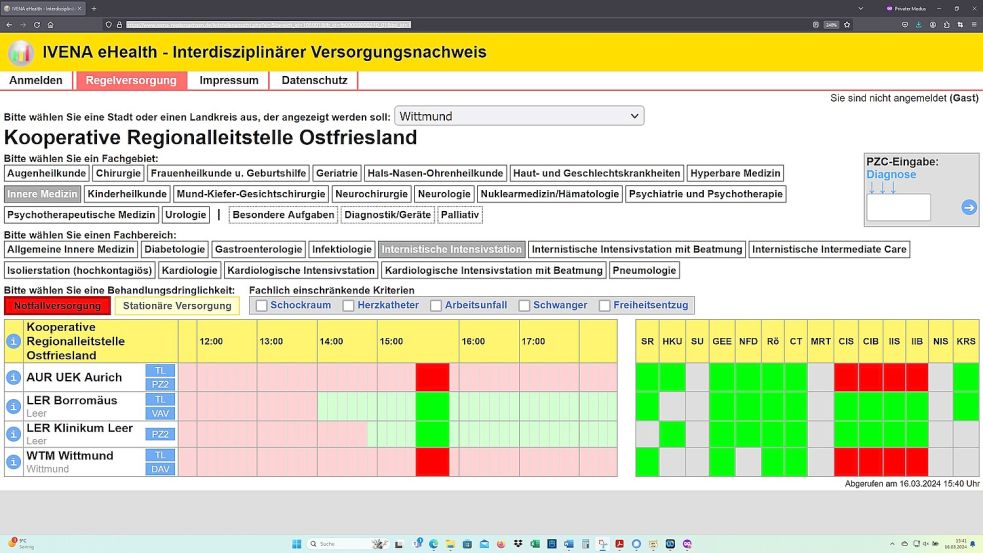Click green 15:30 slot for LER Borromäus
This screenshot has width=983, height=553.
coord(432,406)
